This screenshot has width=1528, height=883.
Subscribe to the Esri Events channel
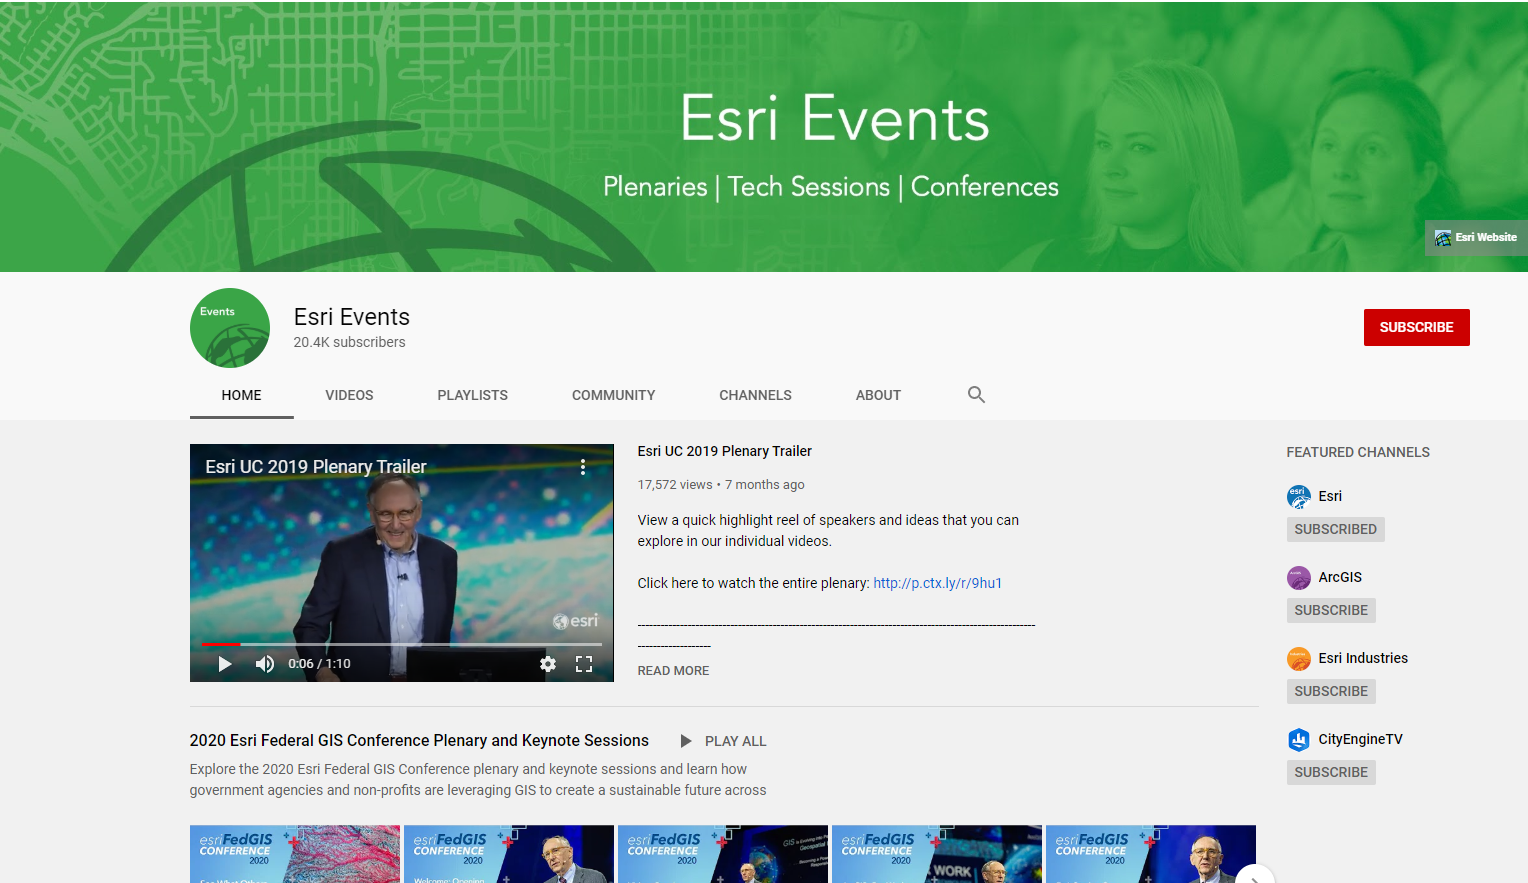click(x=1417, y=328)
